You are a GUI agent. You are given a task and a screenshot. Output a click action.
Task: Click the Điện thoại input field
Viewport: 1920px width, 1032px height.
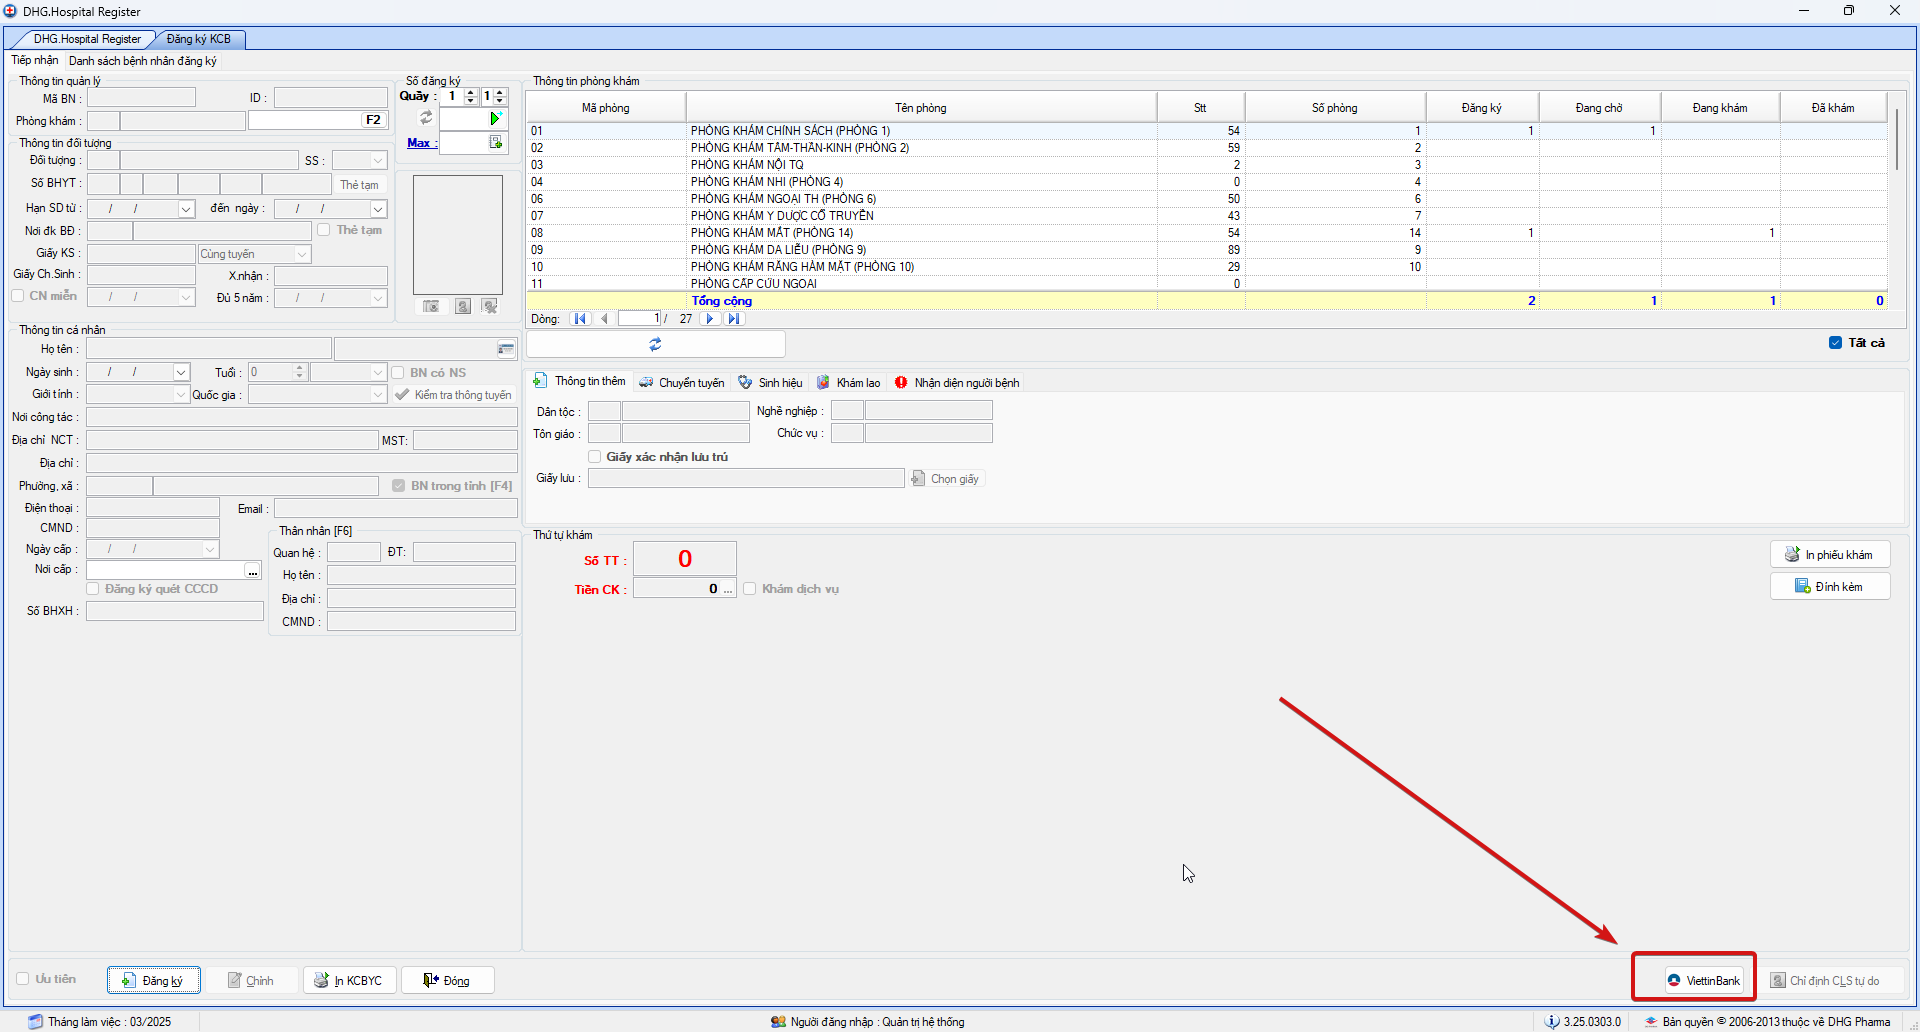pos(153,508)
